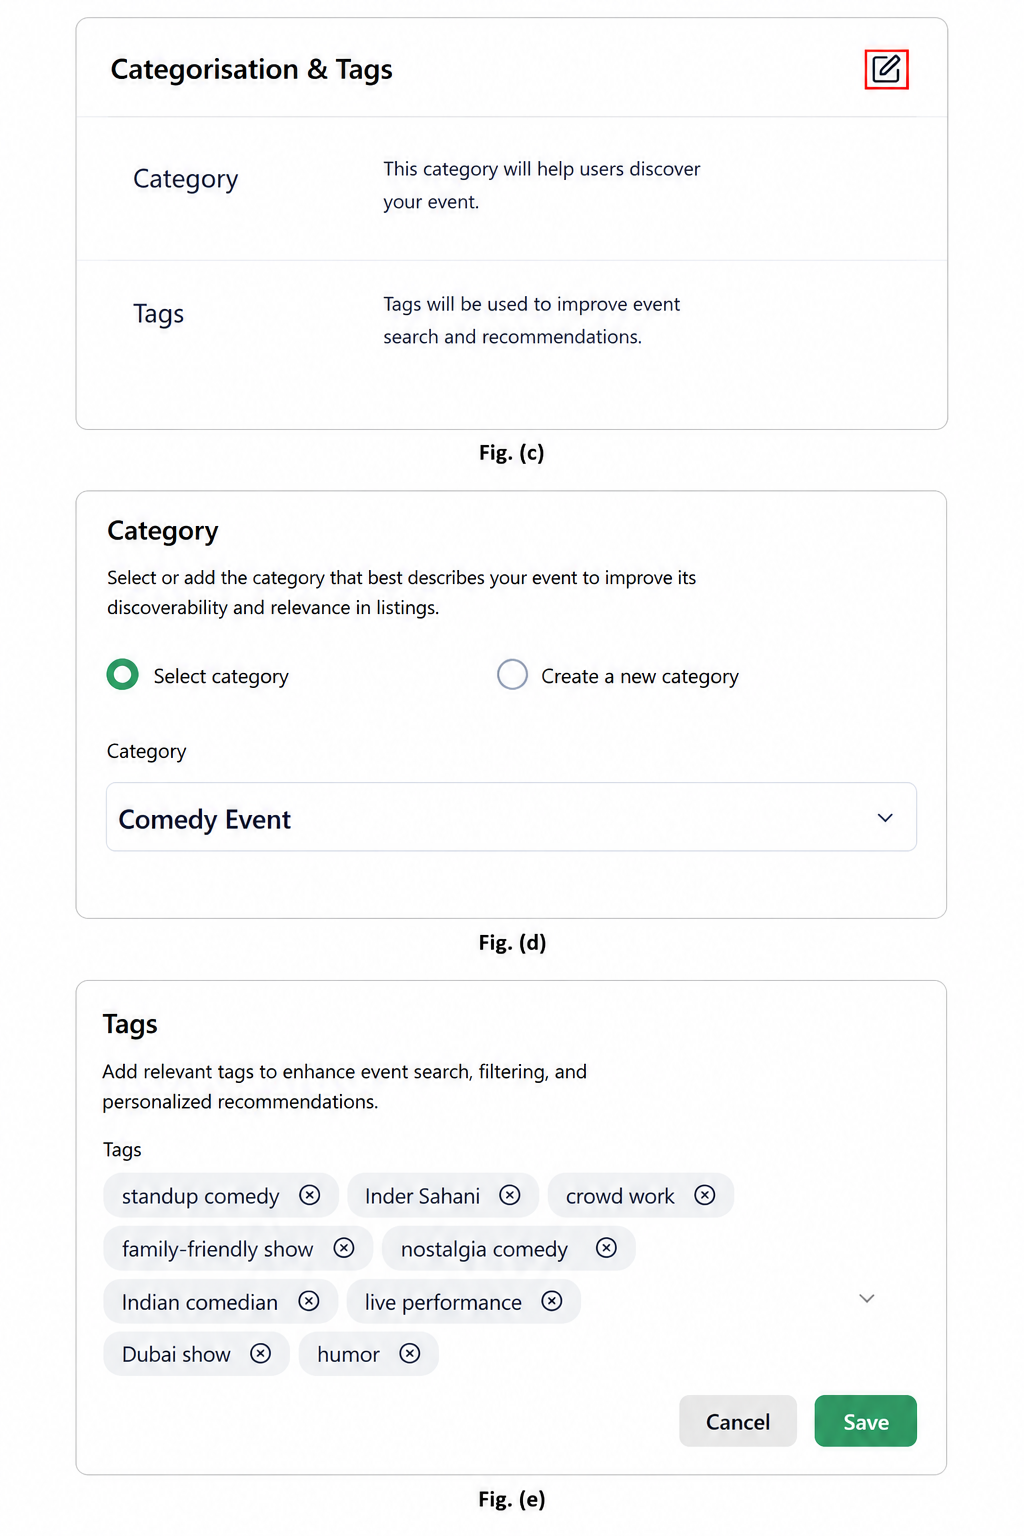Select Create a new category option
The width and height of the screenshot is (1024, 1536).
tap(512, 675)
